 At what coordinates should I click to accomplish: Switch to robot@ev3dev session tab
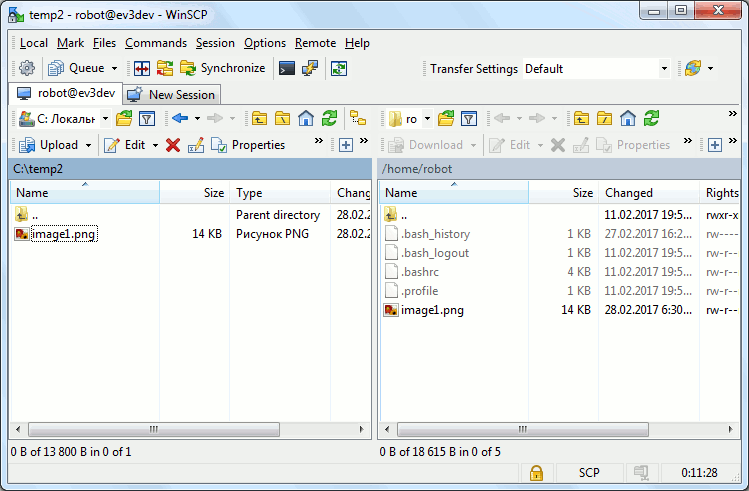[x=66, y=93]
